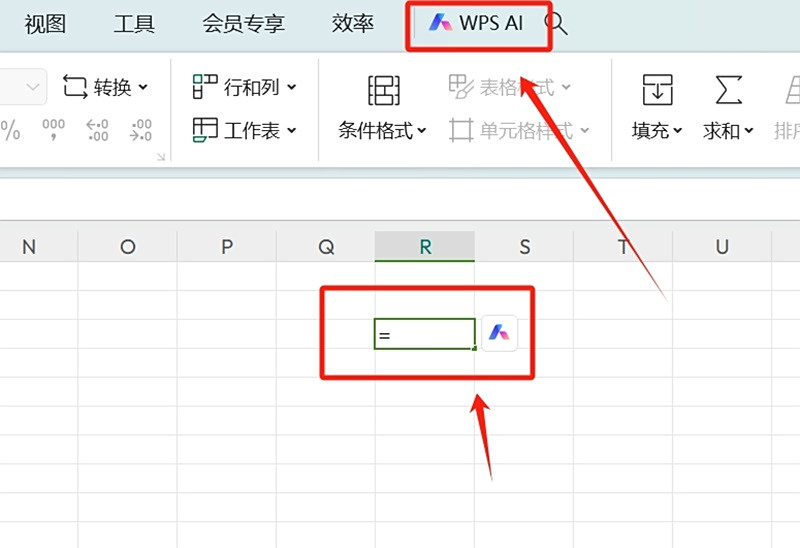Increase decimal places

tap(97, 130)
